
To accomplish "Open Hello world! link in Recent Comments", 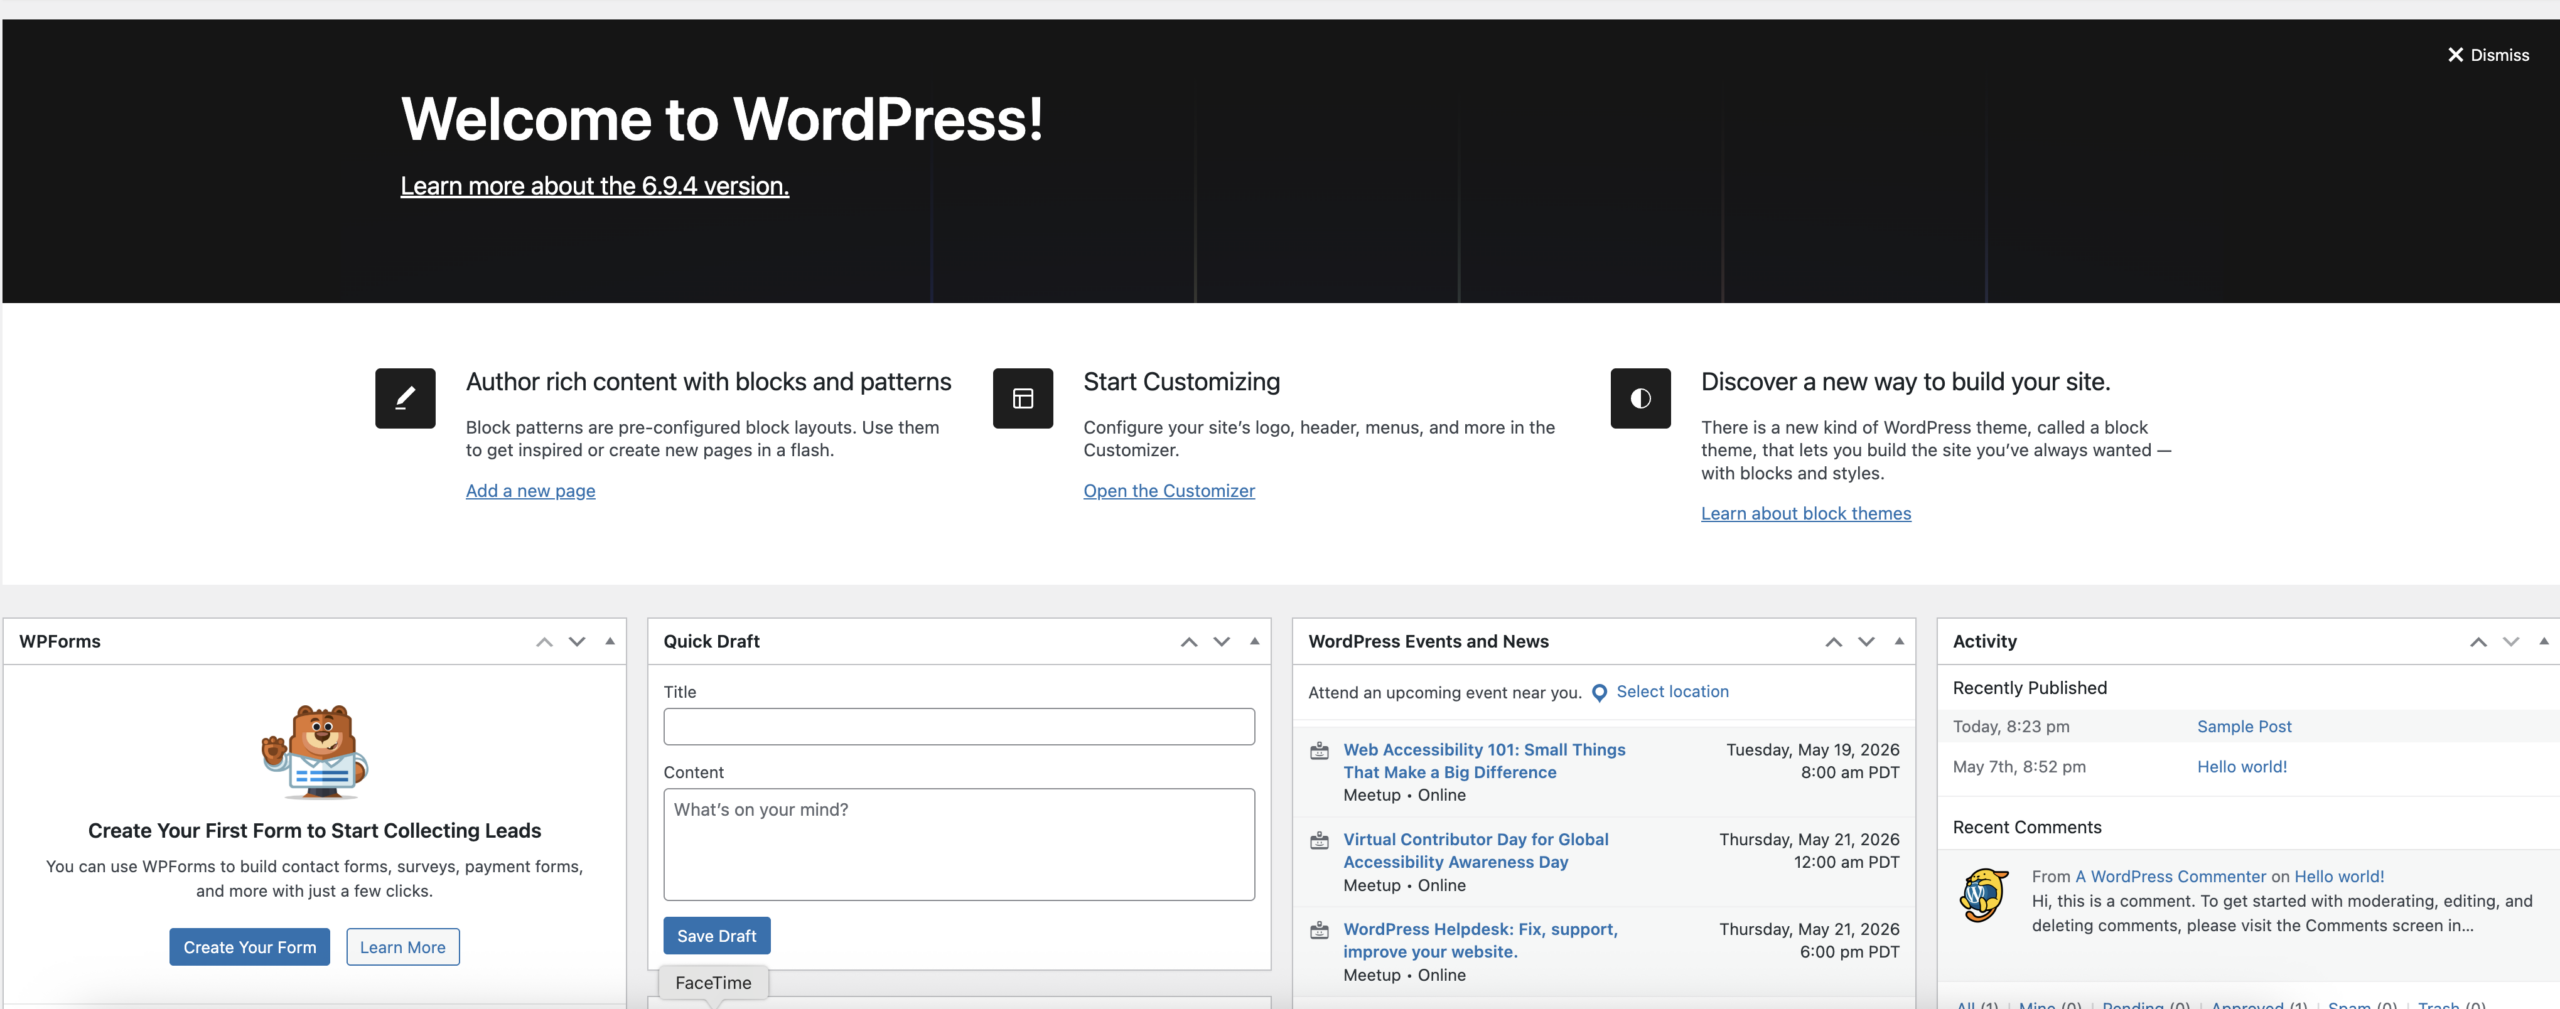I will [2339, 877].
